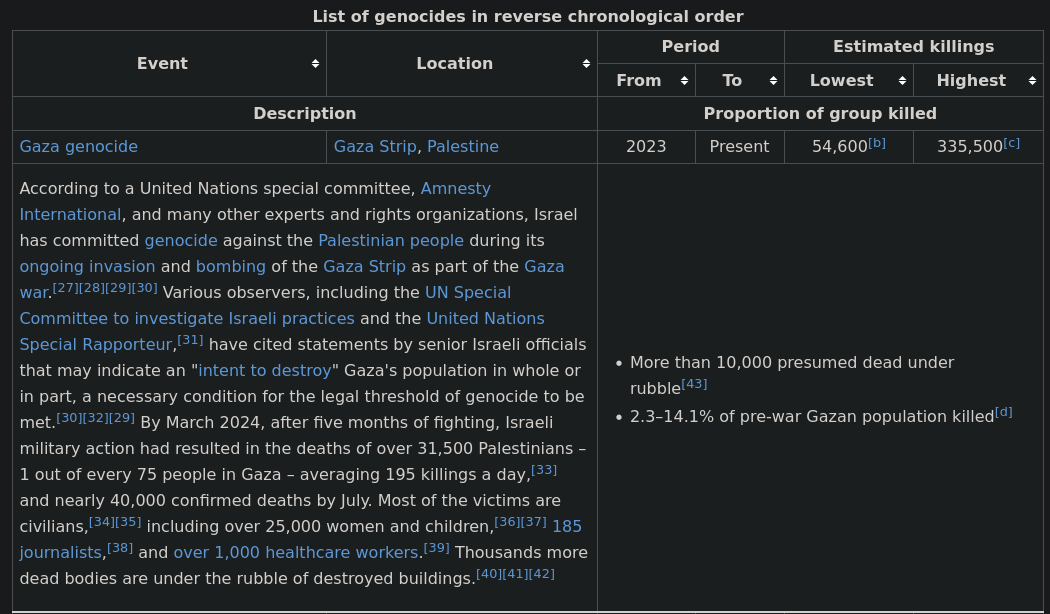1050x614 pixels.
Task: Open citation [36] after women and children
Action: (x=507, y=522)
